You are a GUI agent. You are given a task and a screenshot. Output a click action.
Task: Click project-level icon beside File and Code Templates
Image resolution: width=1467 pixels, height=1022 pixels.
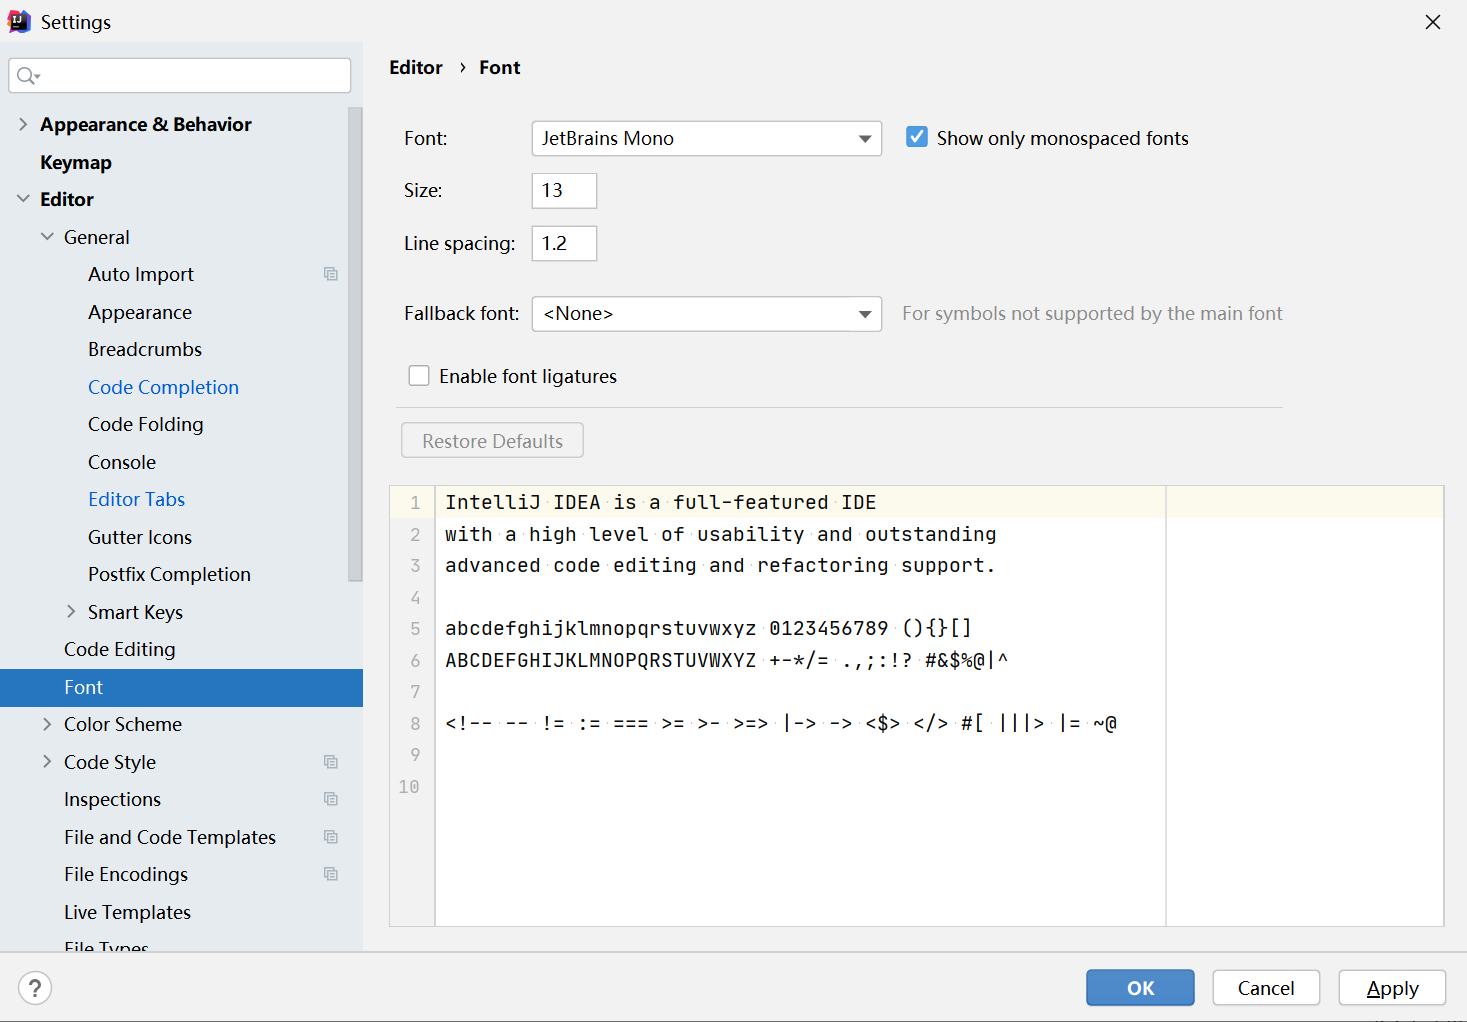[x=331, y=837]
